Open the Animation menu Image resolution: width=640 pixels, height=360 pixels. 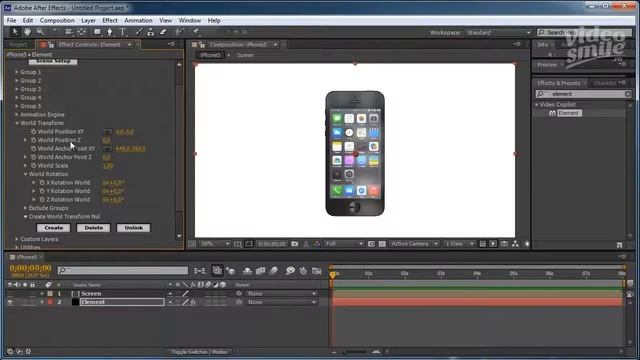138,20
